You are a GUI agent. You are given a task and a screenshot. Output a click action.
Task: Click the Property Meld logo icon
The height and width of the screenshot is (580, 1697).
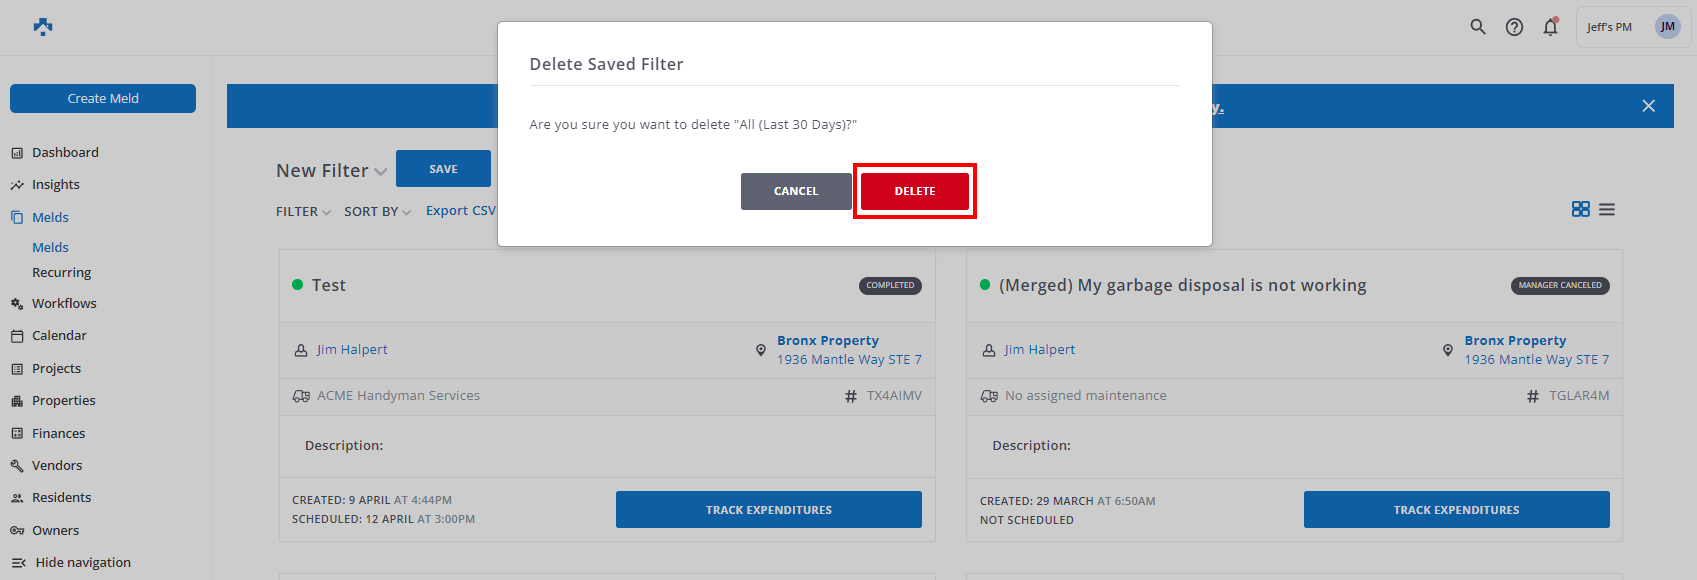coord(42,27)
